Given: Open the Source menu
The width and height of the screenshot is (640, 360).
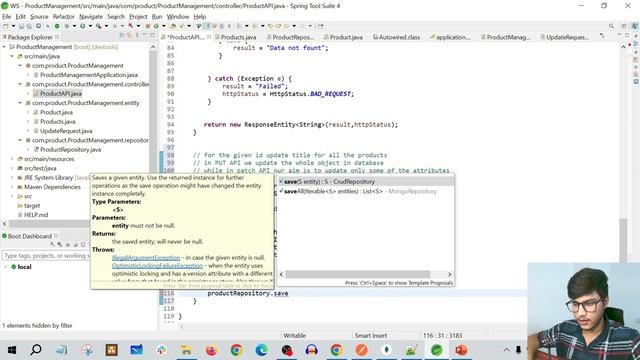Looking at the screenshot, I should 39,16.
